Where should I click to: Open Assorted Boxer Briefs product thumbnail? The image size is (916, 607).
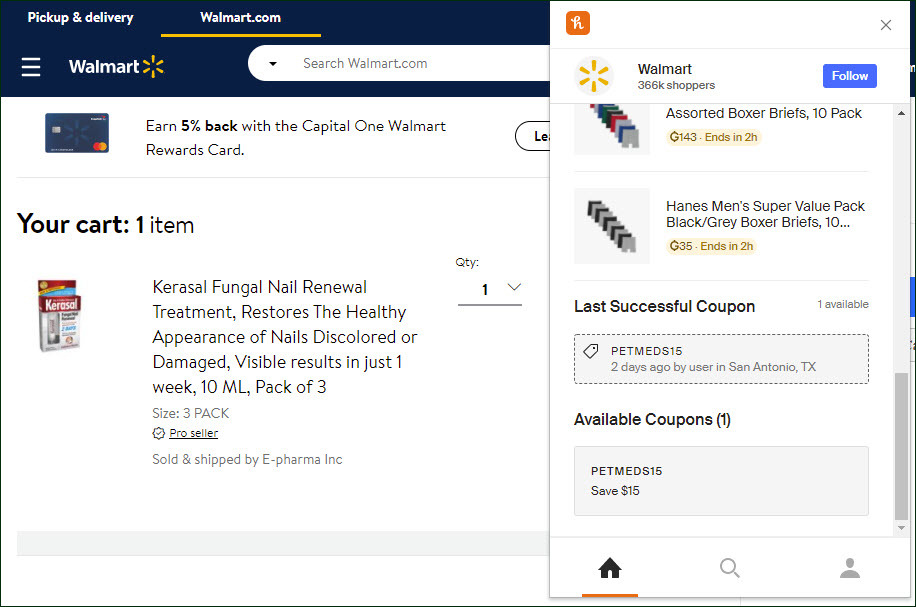coord(612,129)
